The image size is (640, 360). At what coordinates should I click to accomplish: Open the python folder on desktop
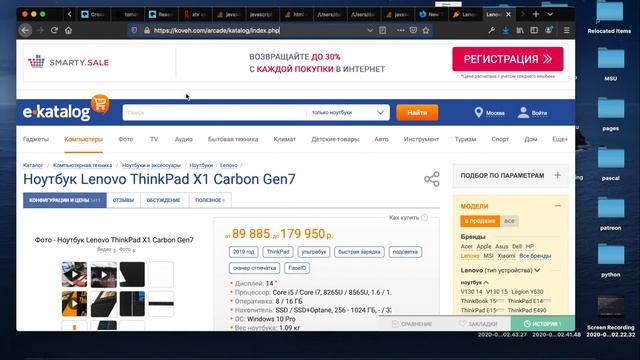(x=611, y=260)
